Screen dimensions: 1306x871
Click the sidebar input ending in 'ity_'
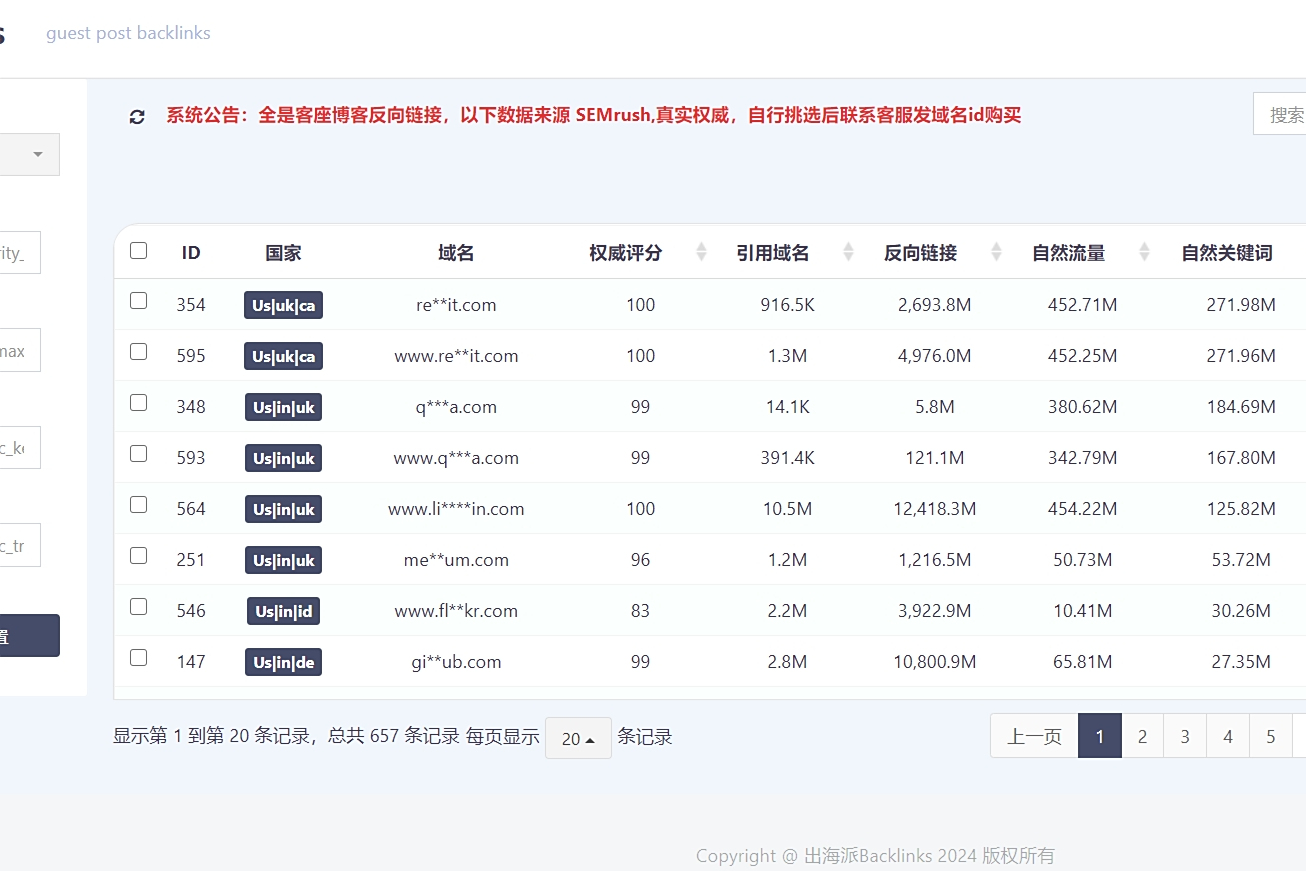coord(20,253)
